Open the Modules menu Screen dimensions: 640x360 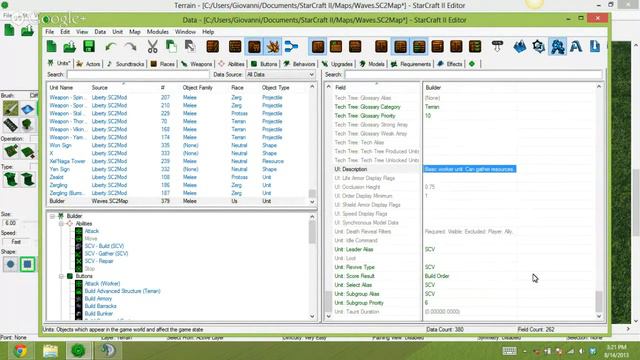tap(158, 32)
